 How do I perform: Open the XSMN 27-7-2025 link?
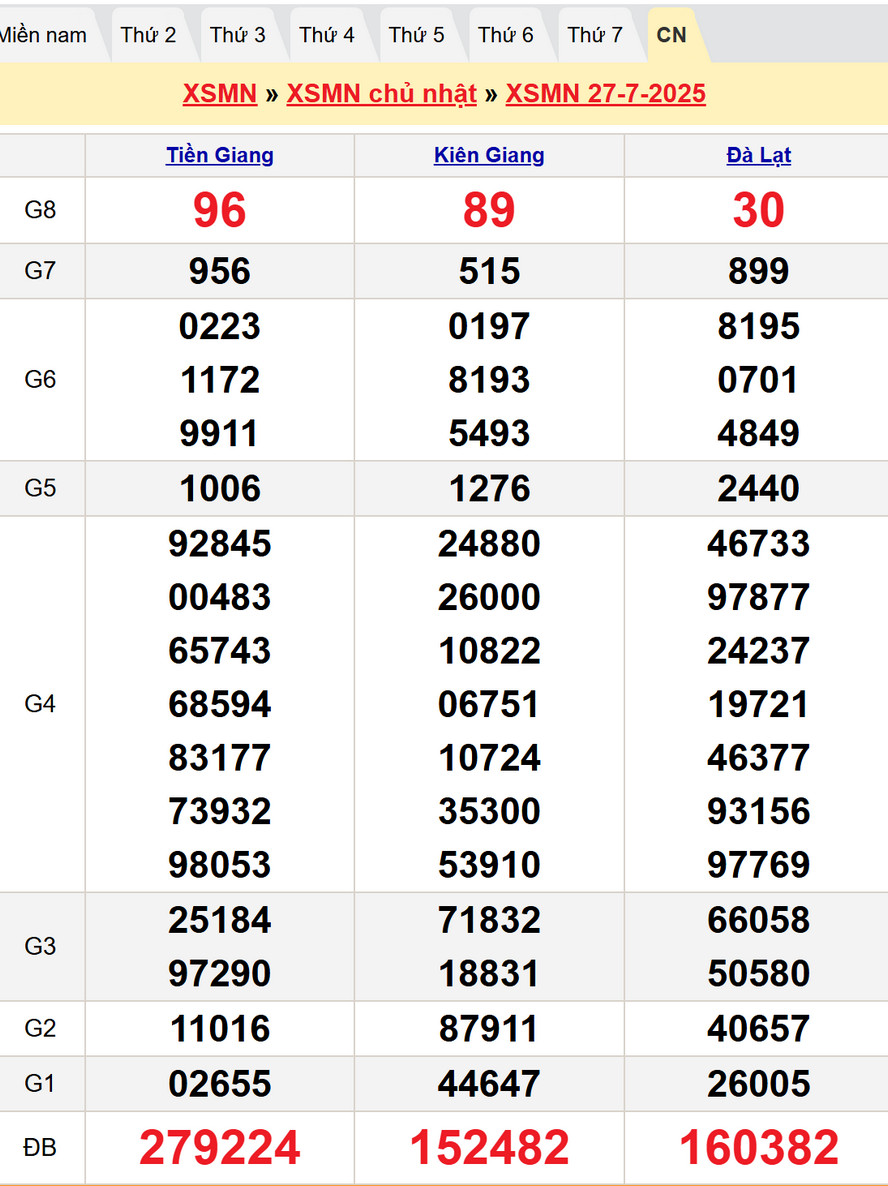(605, 94)
